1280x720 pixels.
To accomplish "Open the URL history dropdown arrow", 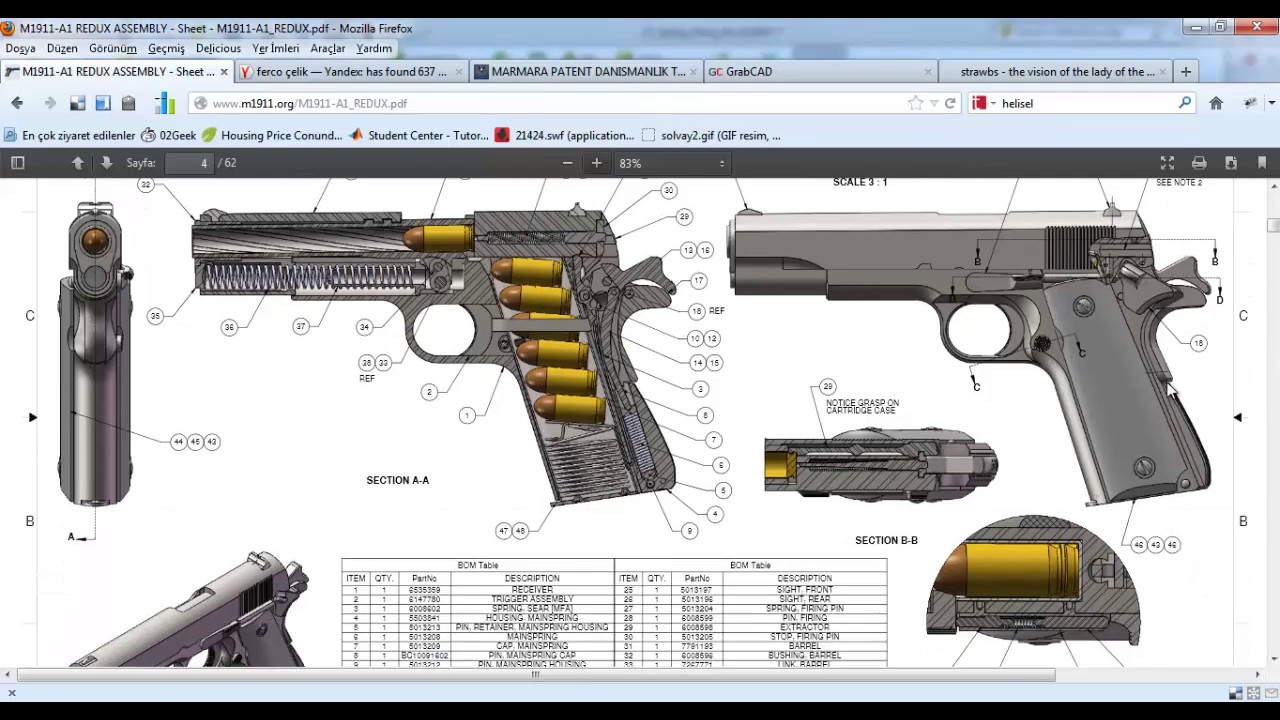I will click(x=934, y=103).
